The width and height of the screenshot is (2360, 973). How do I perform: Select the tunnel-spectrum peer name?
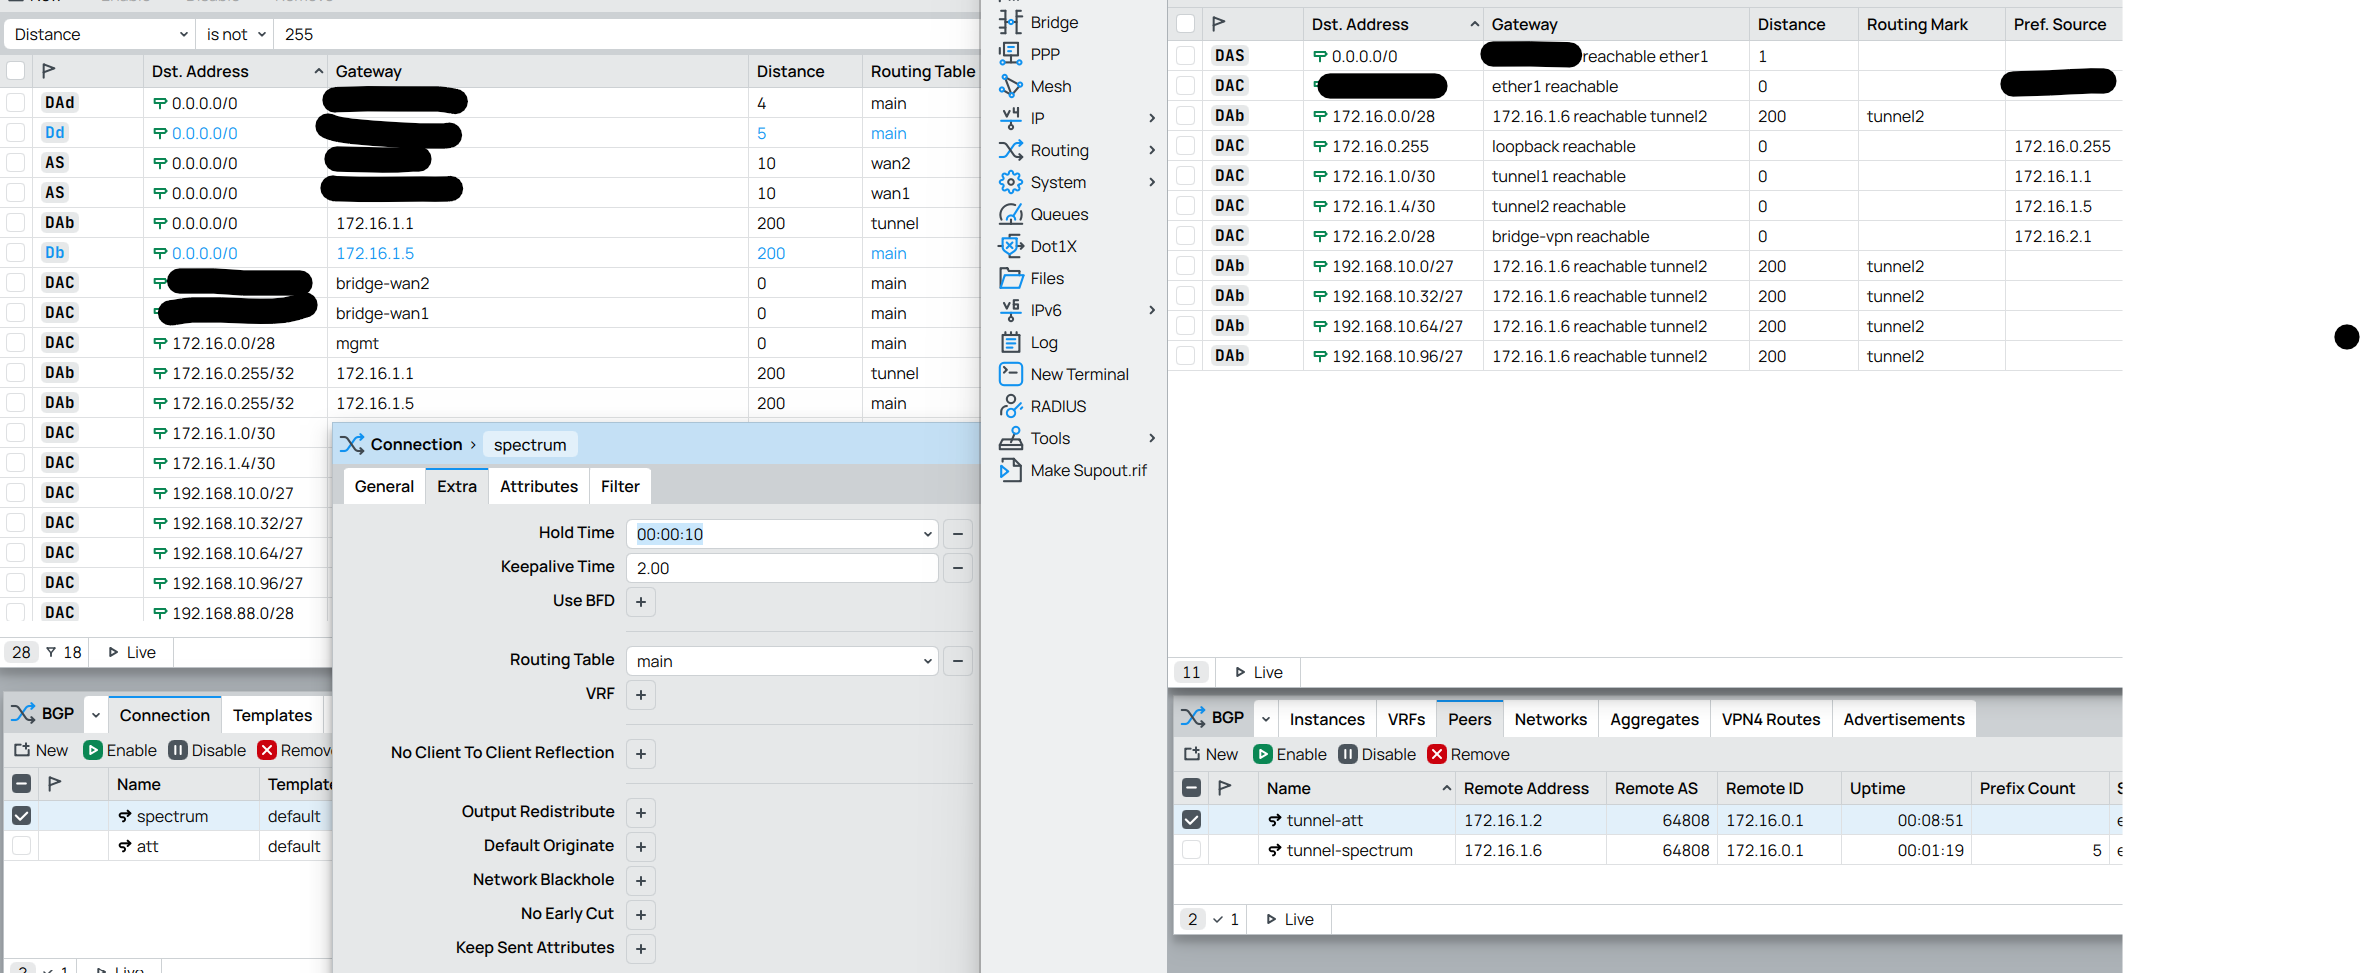click(1350, 850)
